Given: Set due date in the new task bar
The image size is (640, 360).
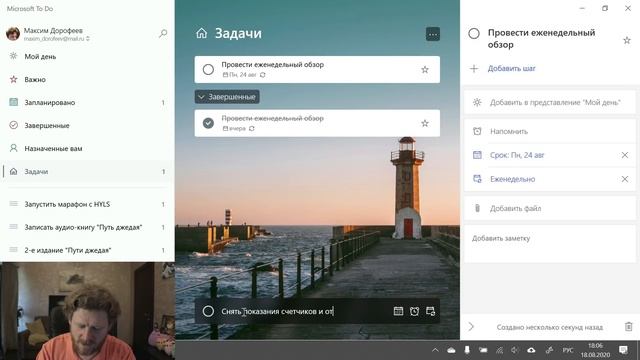Looking at the screenshot, I should (x=398, y=311).
